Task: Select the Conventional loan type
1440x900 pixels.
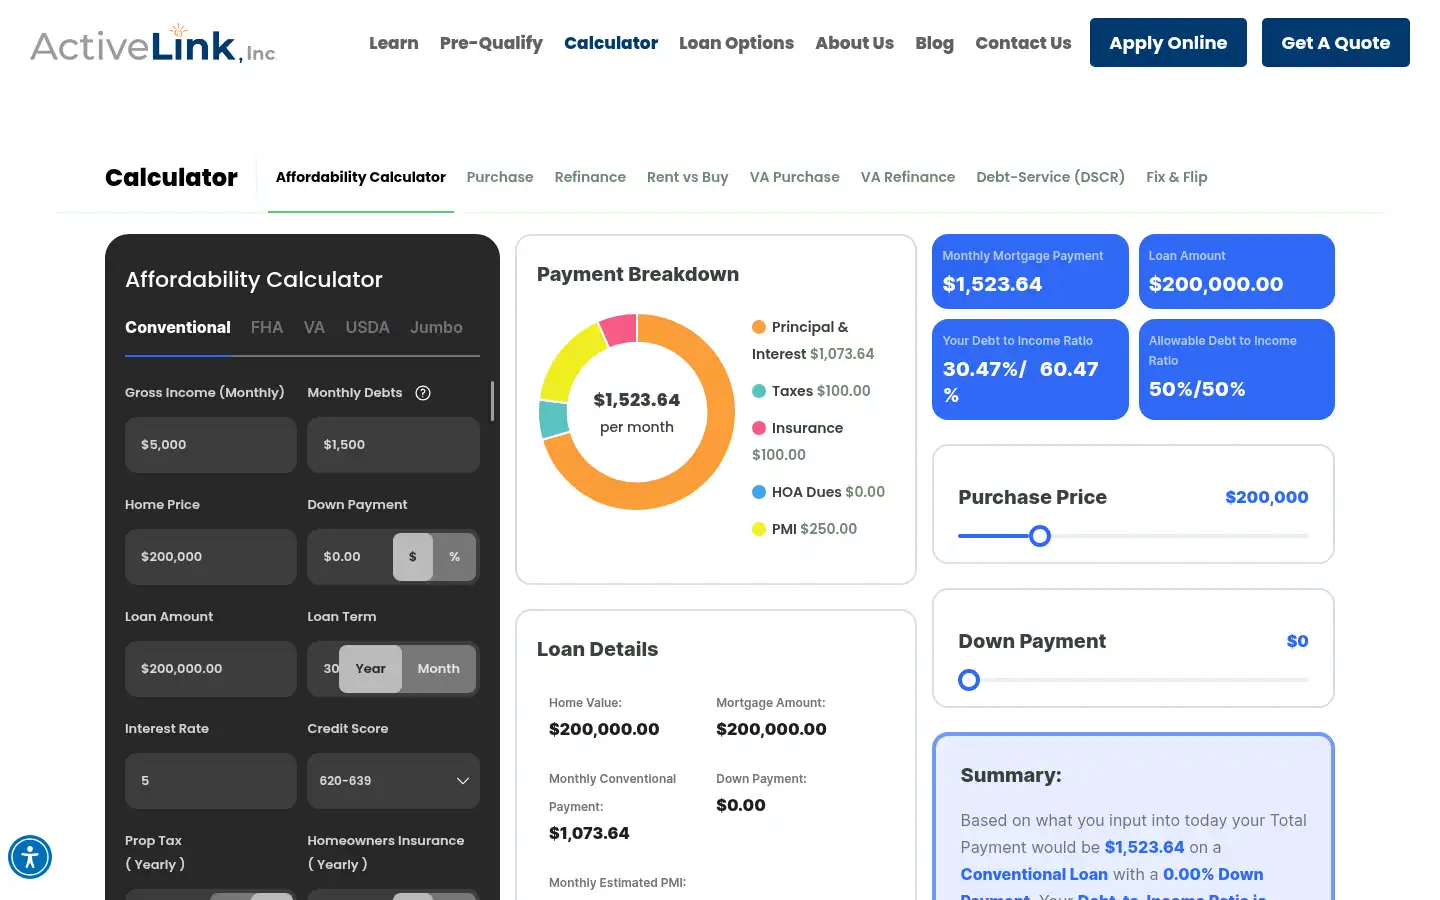Action: (178, 327)
